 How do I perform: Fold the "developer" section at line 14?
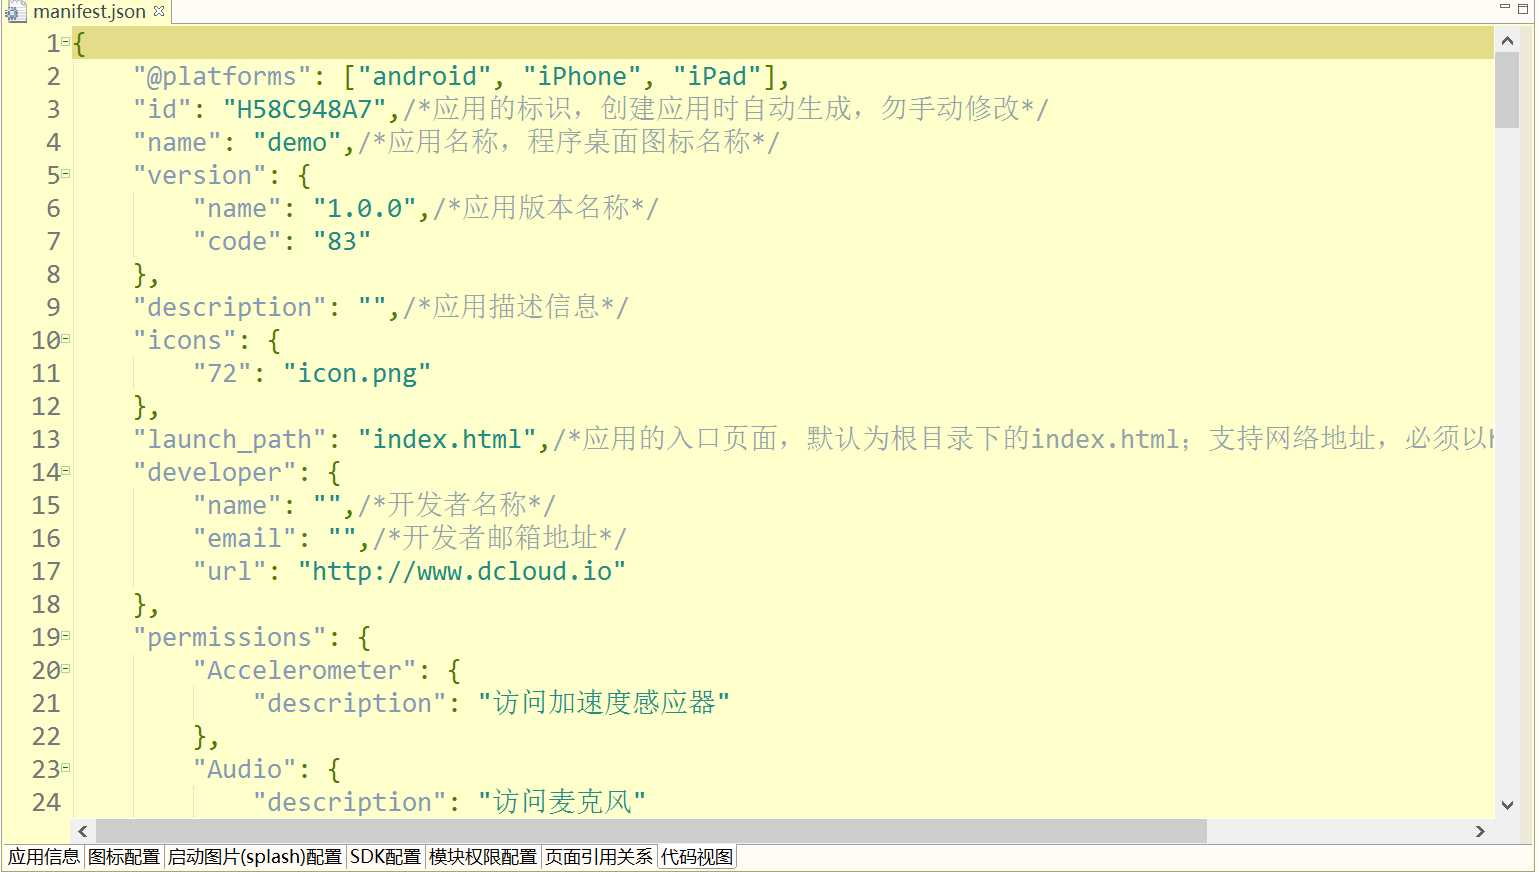point(66,471)
